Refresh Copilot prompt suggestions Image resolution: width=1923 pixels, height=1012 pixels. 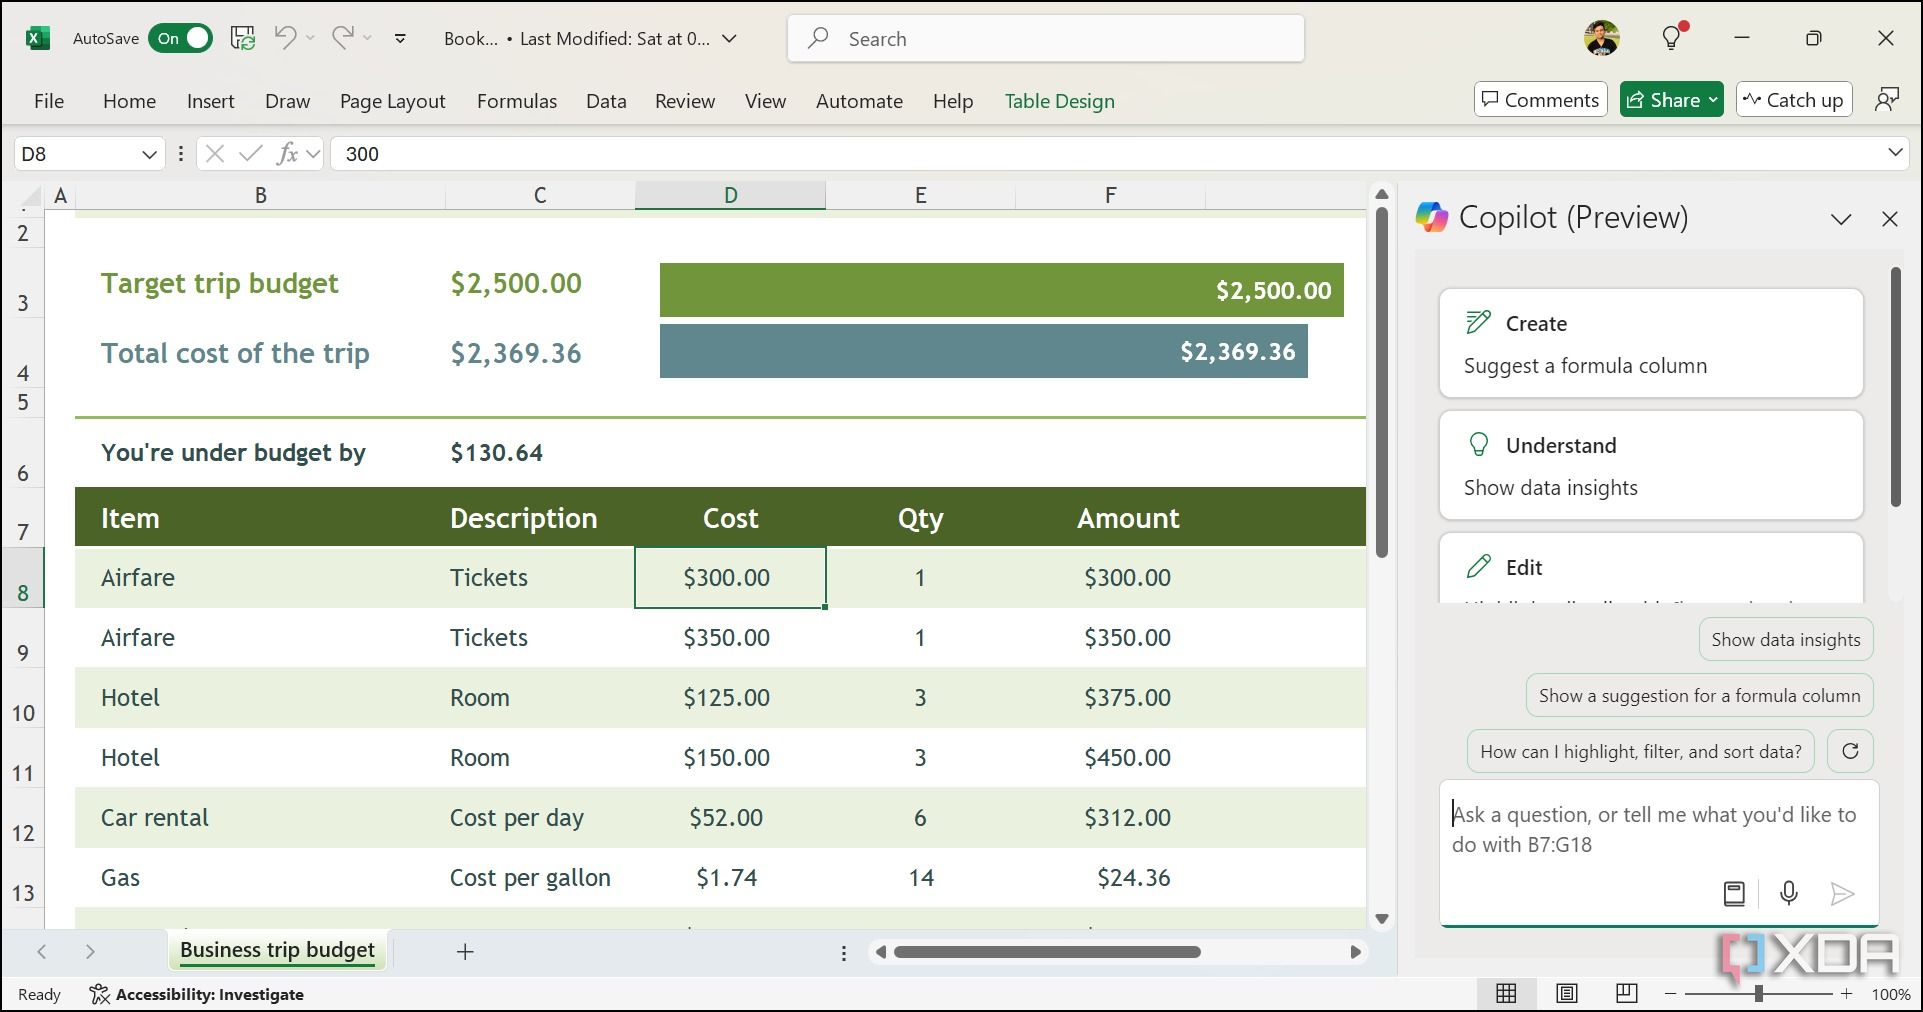pos(1850,751)
